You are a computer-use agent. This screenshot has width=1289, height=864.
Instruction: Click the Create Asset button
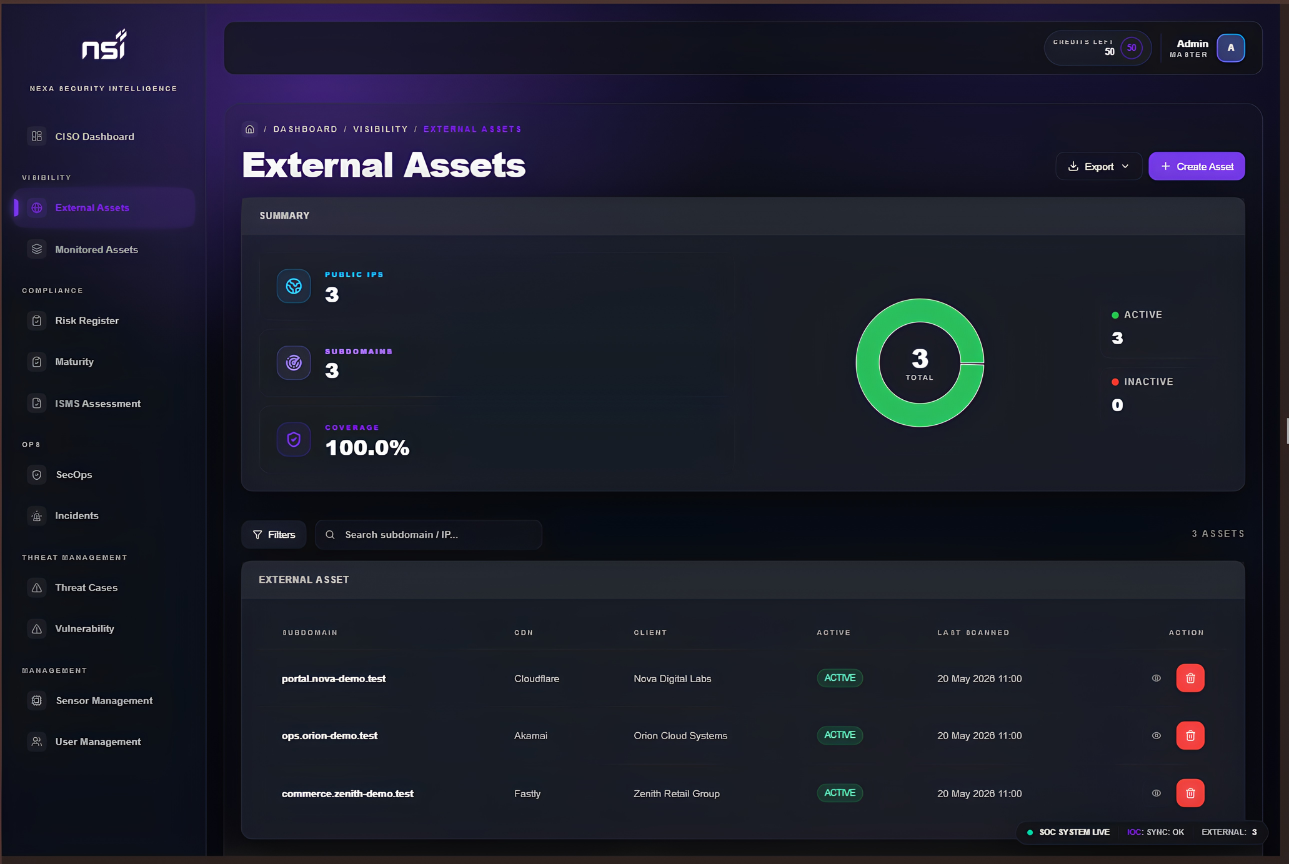1197,166
